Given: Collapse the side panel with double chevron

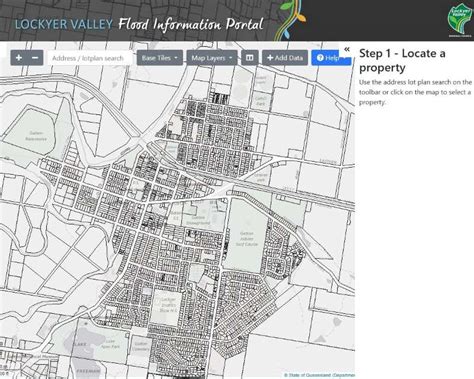Looking at the screenshot, I should tap(347, 49).
